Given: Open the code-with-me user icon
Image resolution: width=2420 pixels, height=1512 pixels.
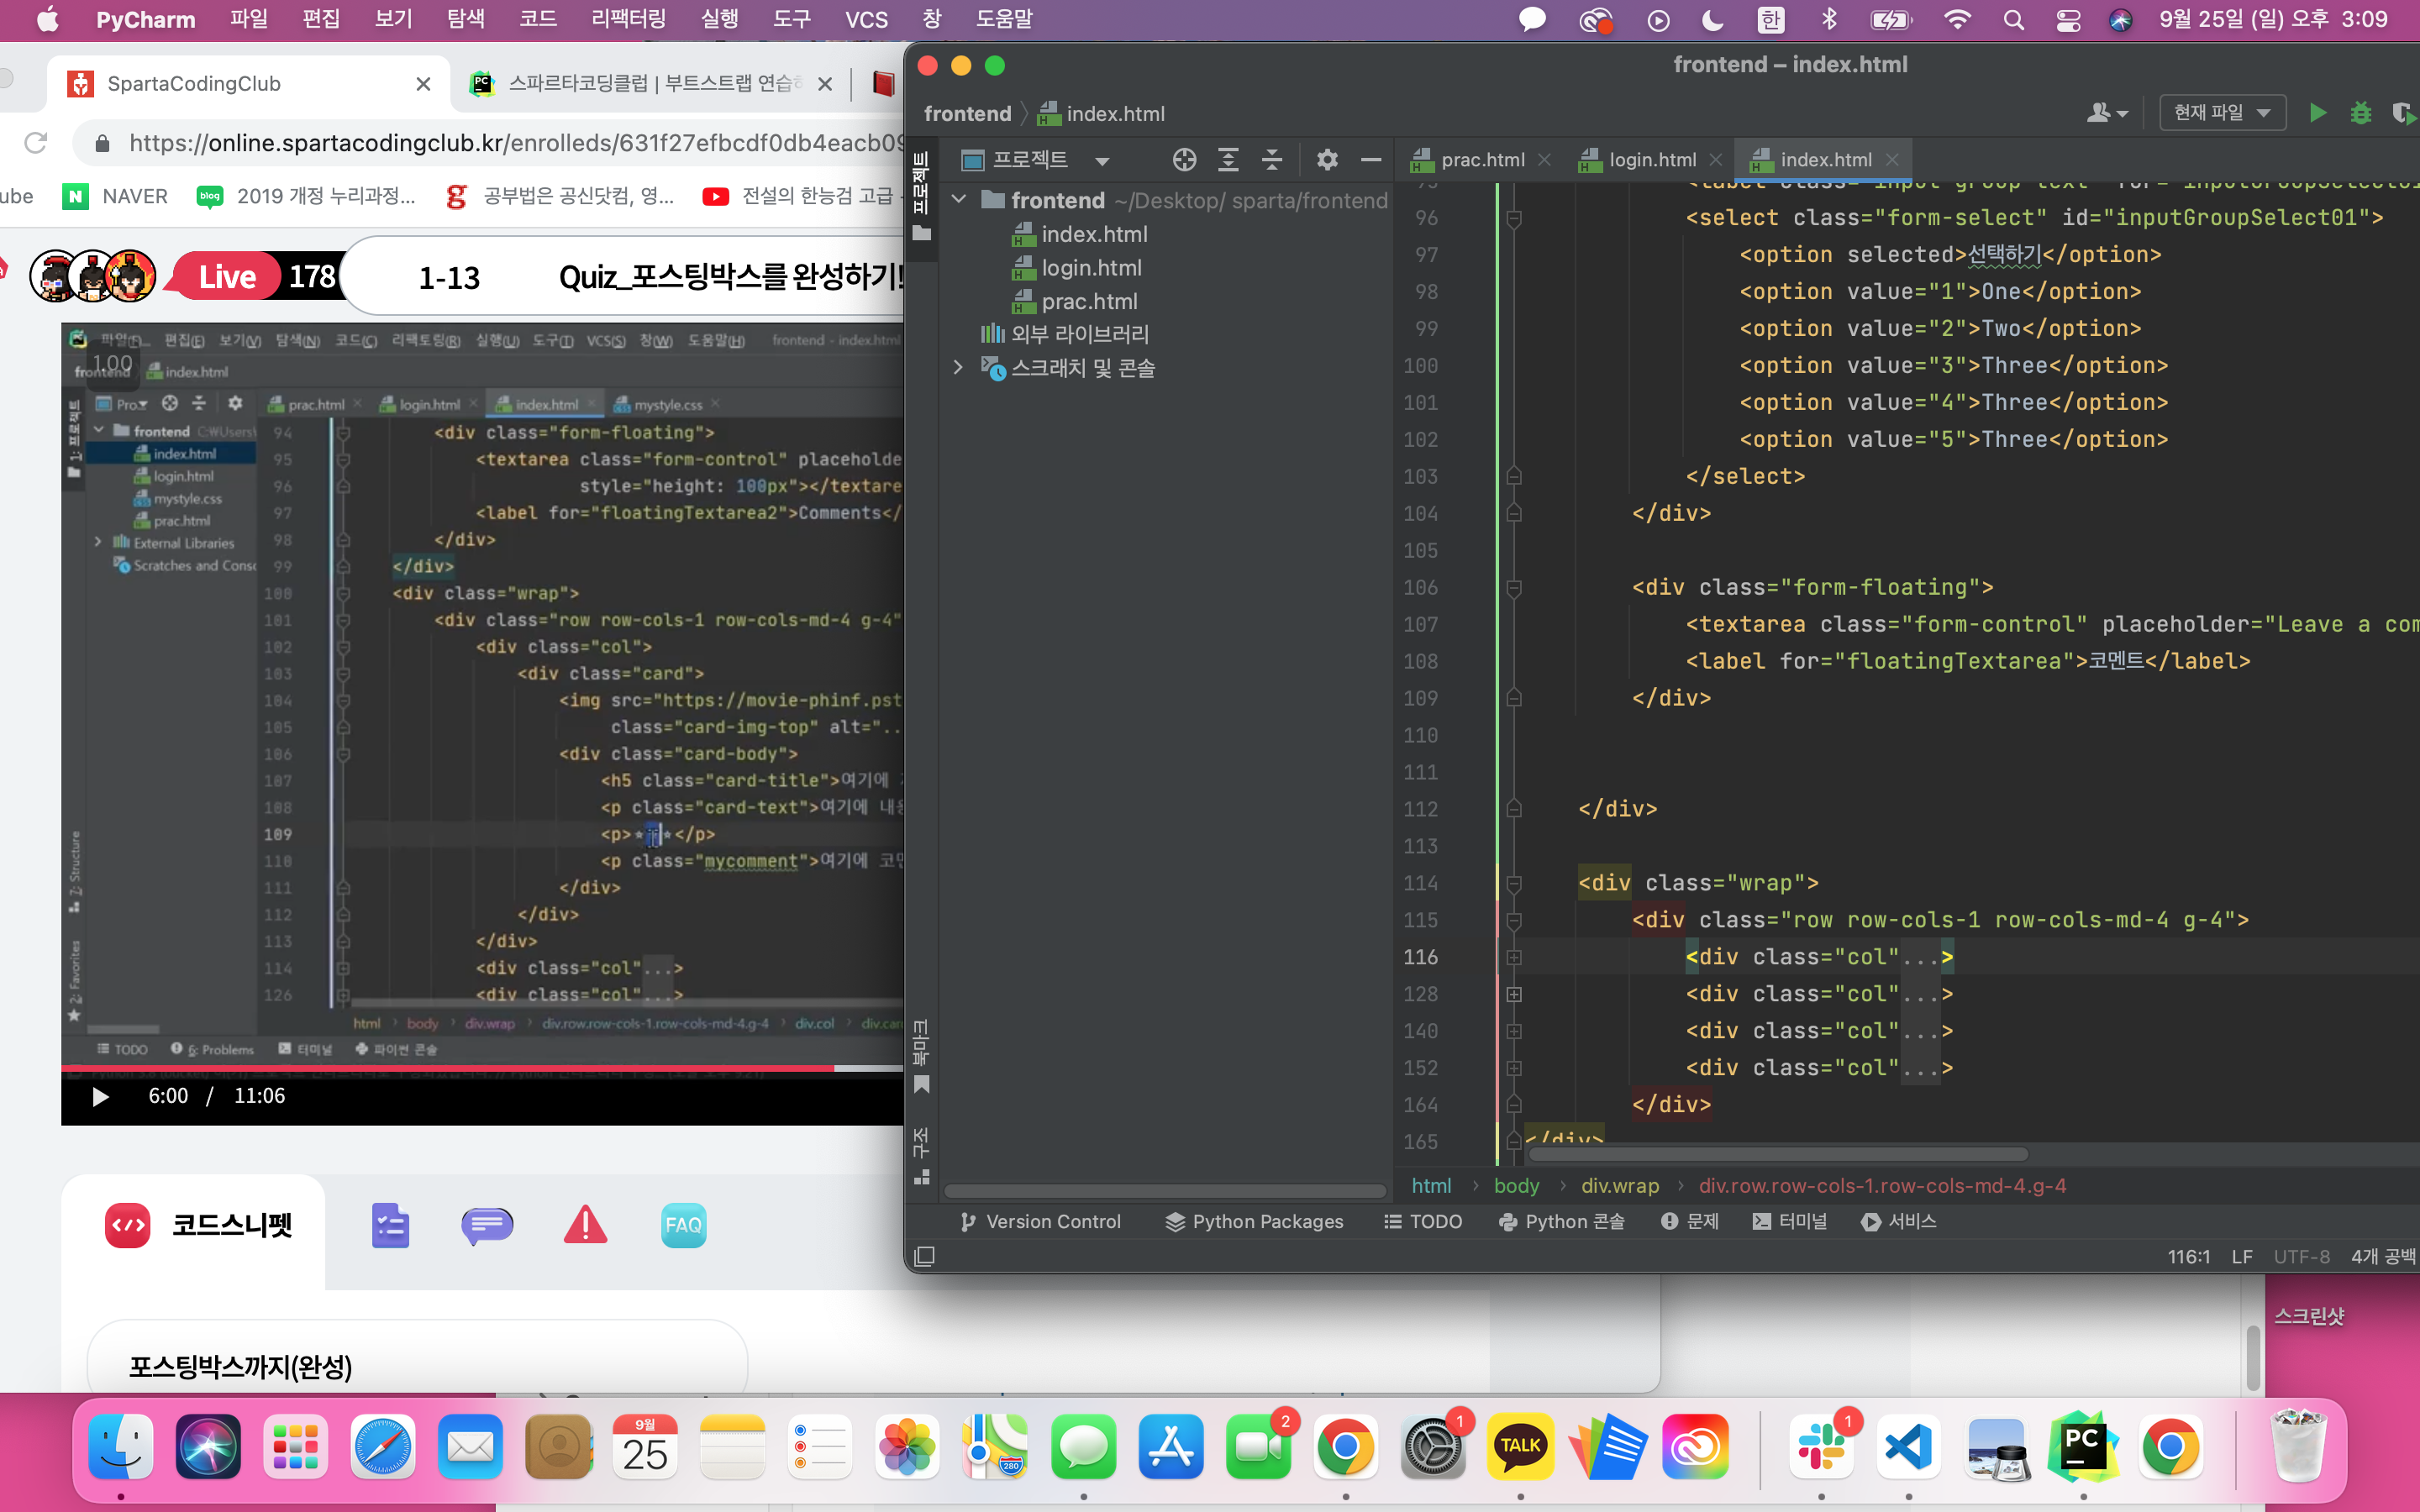Looking at the screenshot, I should click(x=2107, y=113).
